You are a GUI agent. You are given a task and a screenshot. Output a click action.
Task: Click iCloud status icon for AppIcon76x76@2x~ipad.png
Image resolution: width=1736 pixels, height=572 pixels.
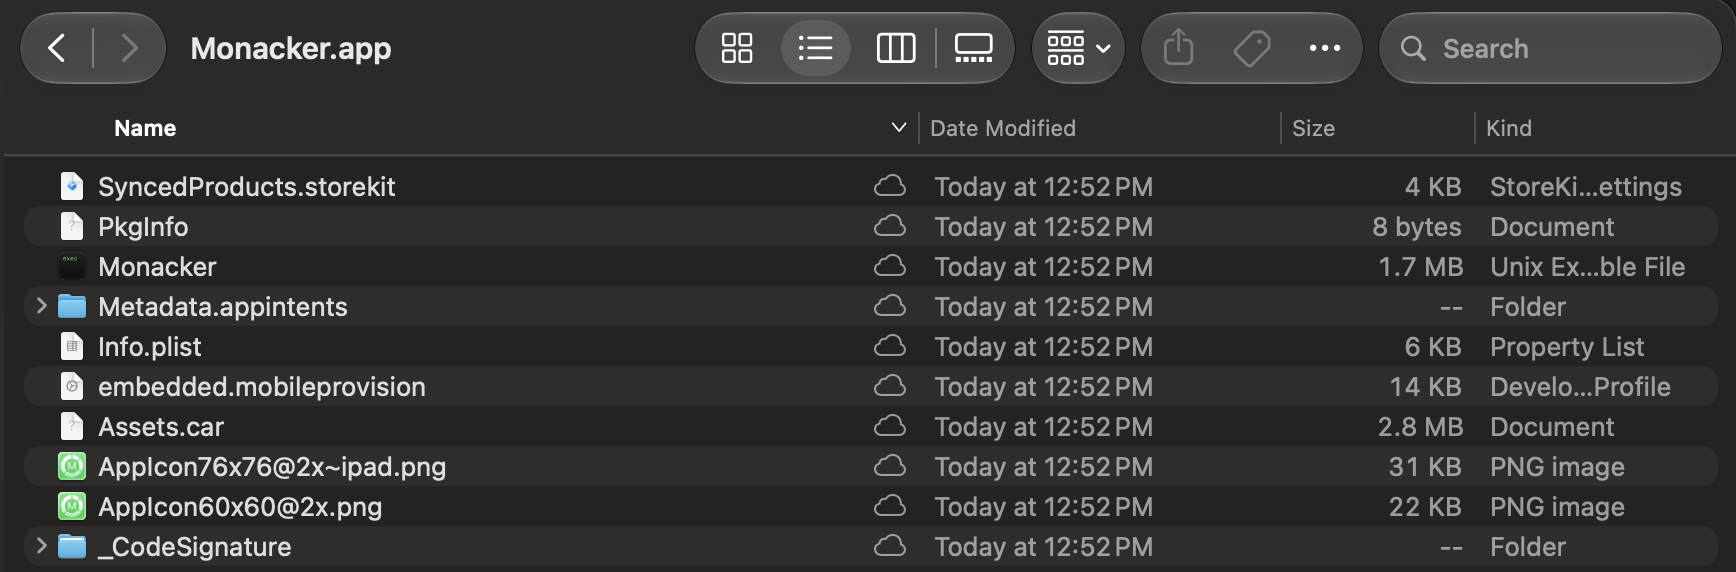tap(890, 466)
